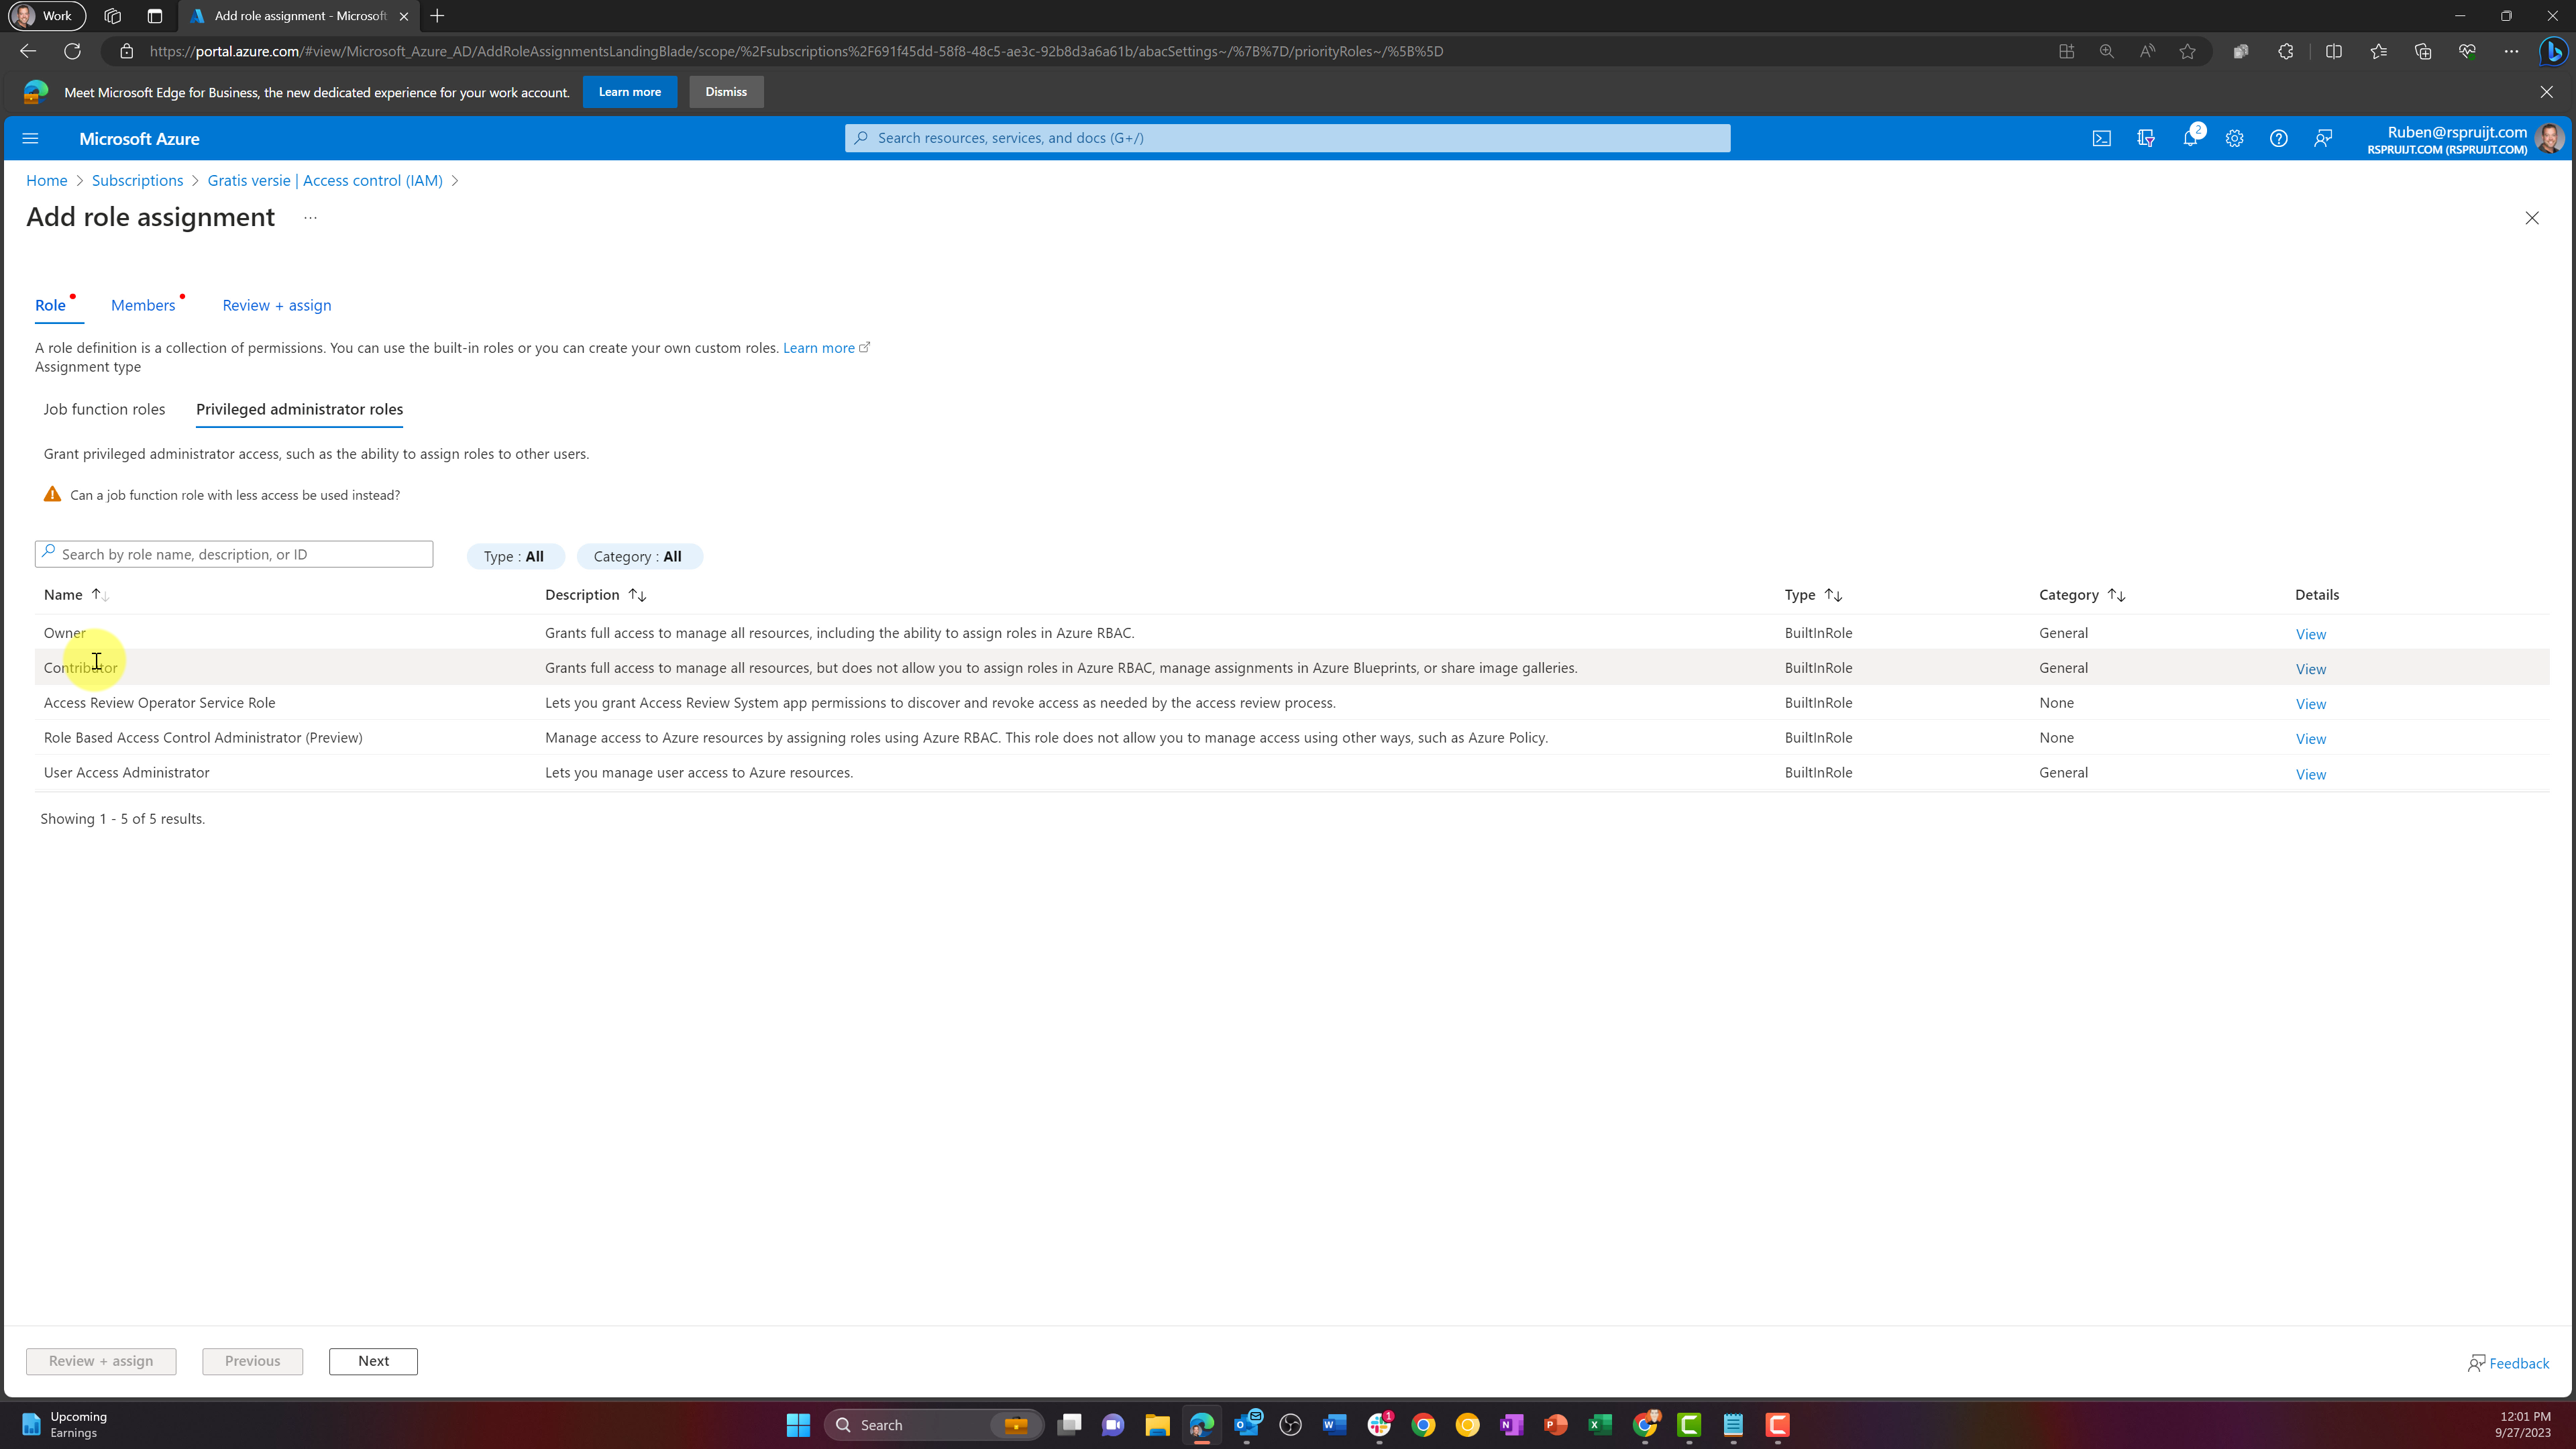Click the Next button
The width and height of the screenshot is (2576, 1449).
tap(373, 1361)
